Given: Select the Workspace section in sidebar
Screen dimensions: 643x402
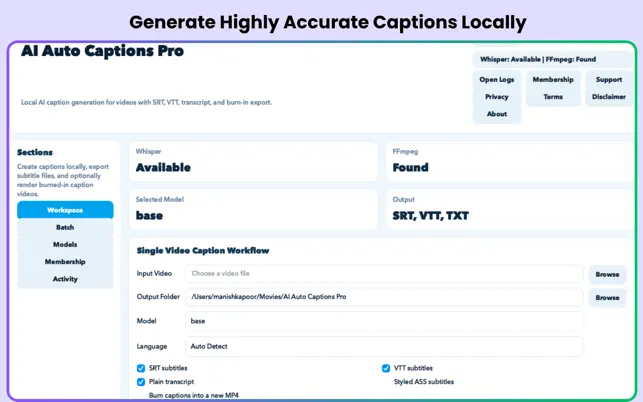Looking at the screenshot, I should pyautogui.click(x=65, y=210).
